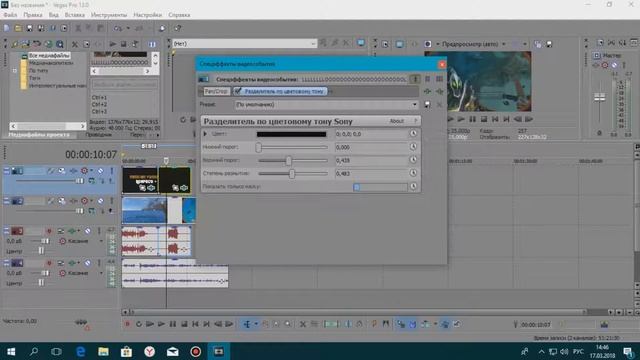Open automation mode Касание dropdown on audio track 4
This screenshot has width=640, height=360.
[x=101, y=273]
